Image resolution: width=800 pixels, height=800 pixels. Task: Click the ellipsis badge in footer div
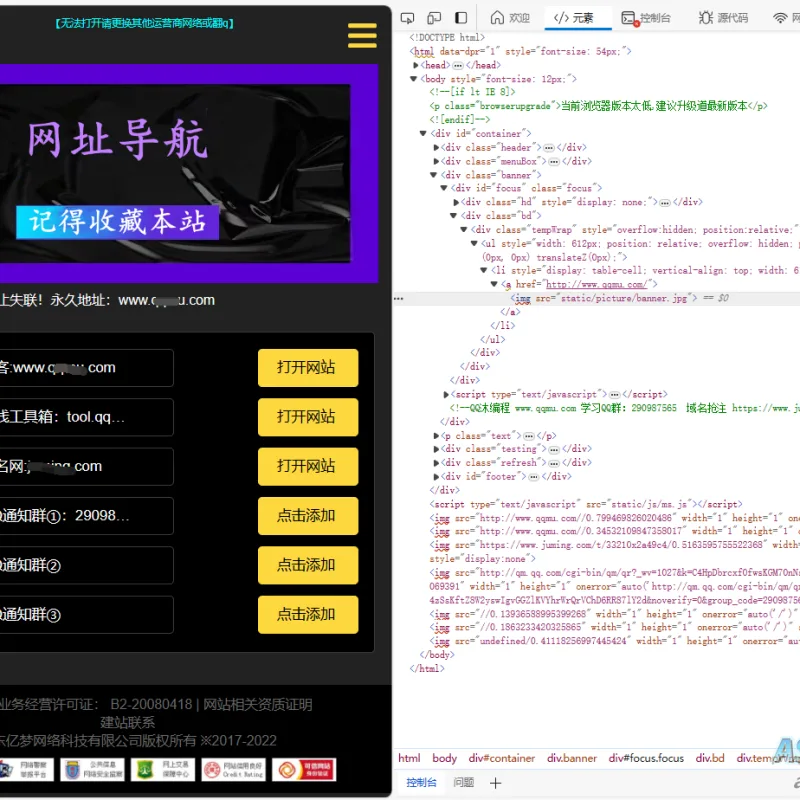pyautogui.click(x=533, y=477)
